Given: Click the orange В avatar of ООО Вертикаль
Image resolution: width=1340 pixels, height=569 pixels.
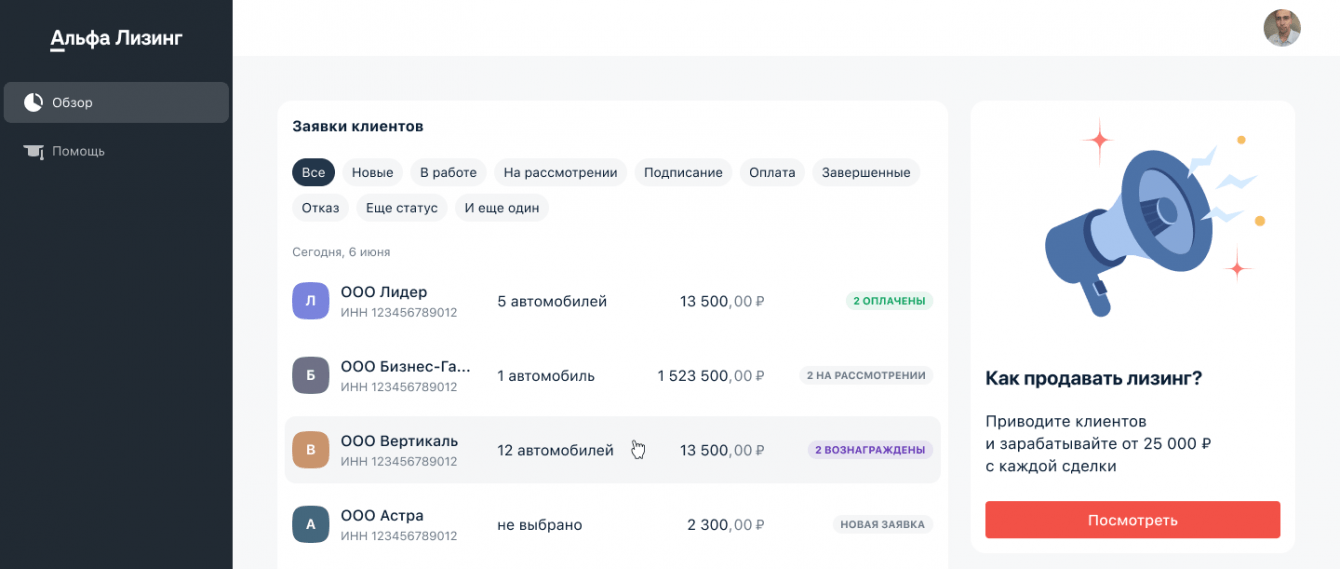Looking at the screenshot, I should click(310, 450).
